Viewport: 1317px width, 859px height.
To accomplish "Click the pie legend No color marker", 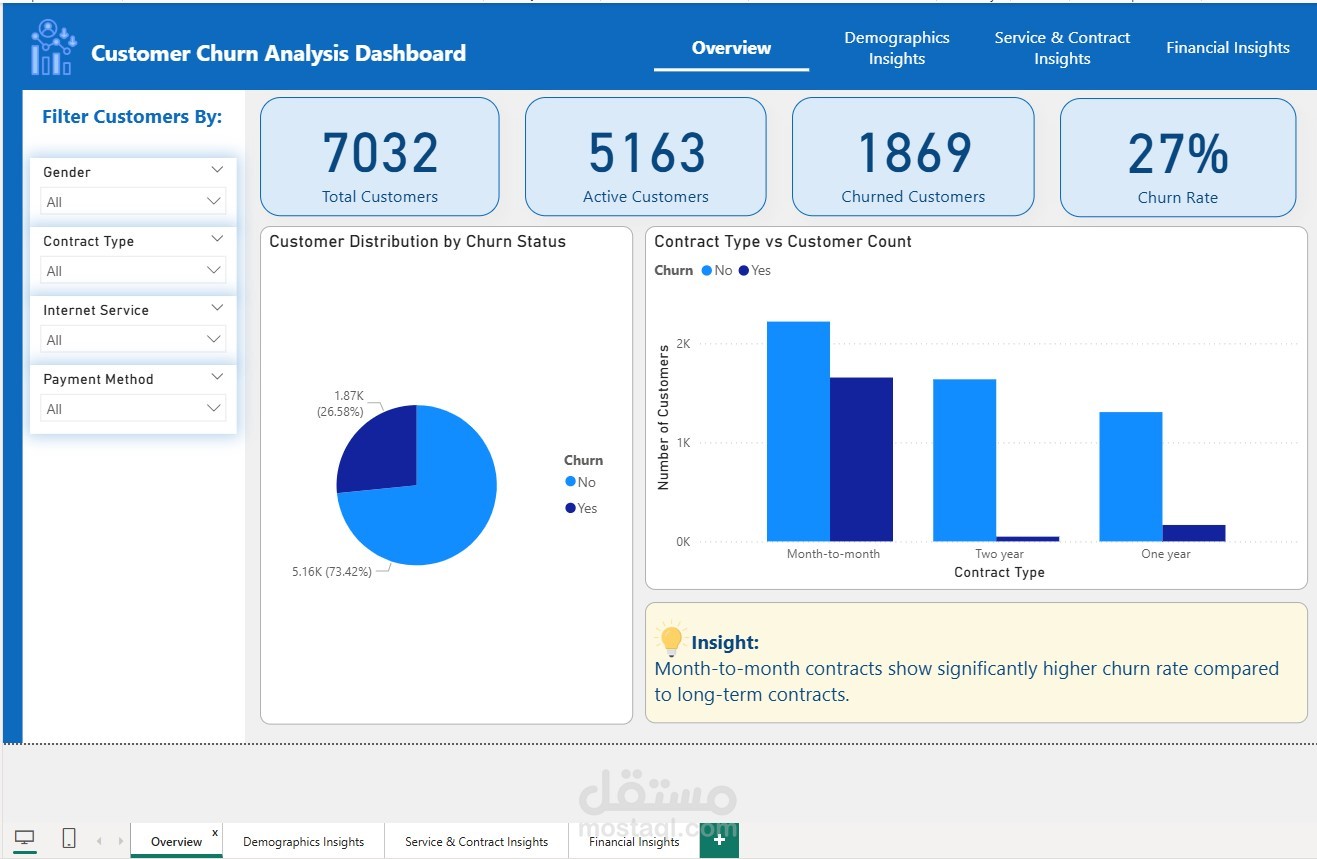I will [x=570, y=481].
